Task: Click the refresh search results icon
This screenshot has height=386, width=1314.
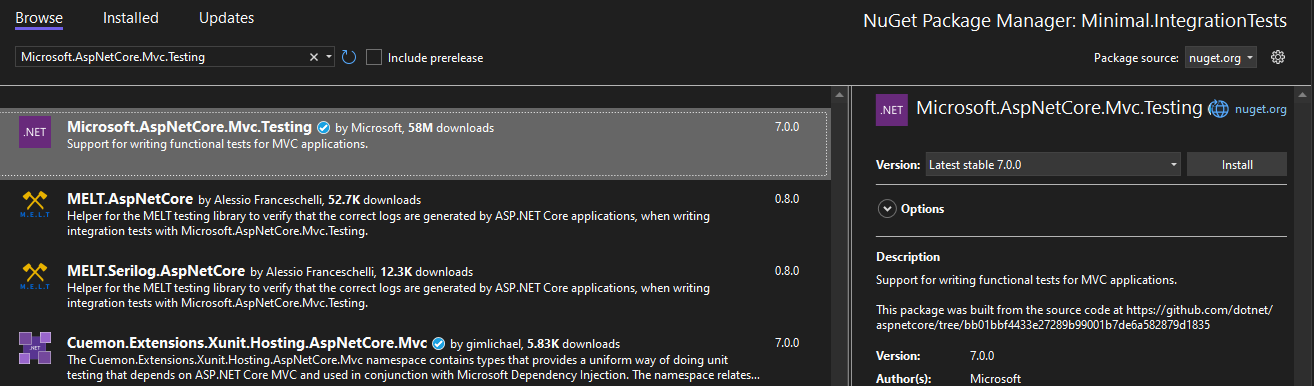Action: pyautogui.click(x=349, y=57)
